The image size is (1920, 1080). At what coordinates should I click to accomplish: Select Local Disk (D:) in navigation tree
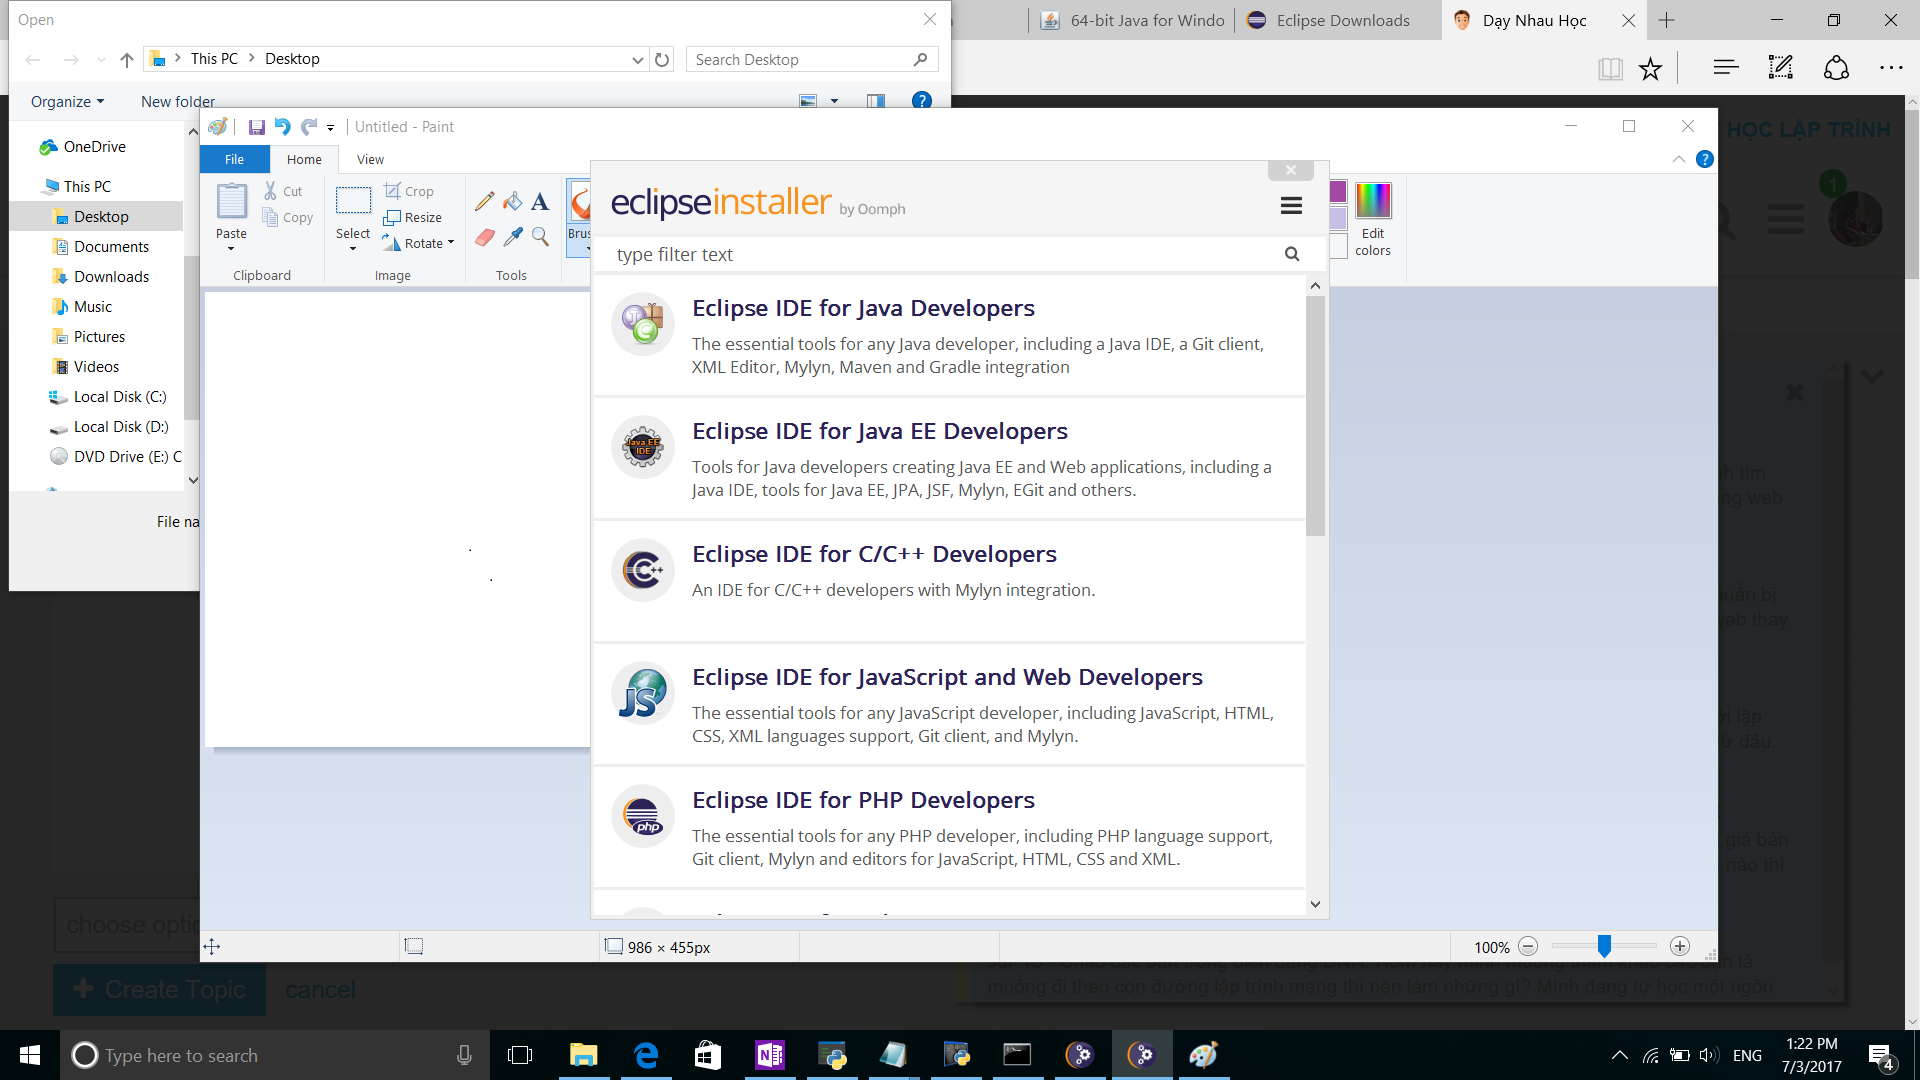coord(121,426)
